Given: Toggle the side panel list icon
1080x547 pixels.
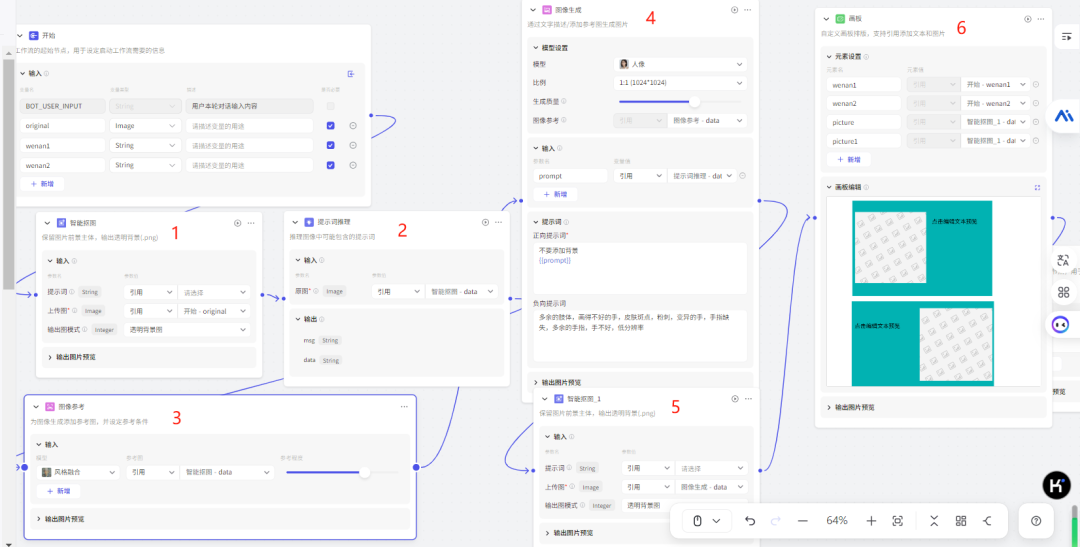Looking at the screenshot, I should pos(1066,37).
